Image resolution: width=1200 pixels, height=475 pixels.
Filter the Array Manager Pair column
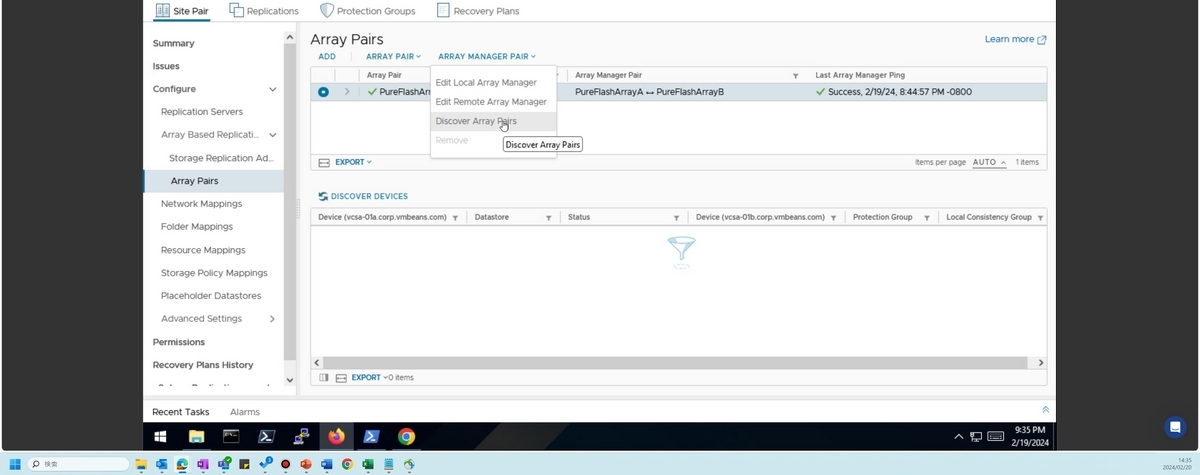796,76
